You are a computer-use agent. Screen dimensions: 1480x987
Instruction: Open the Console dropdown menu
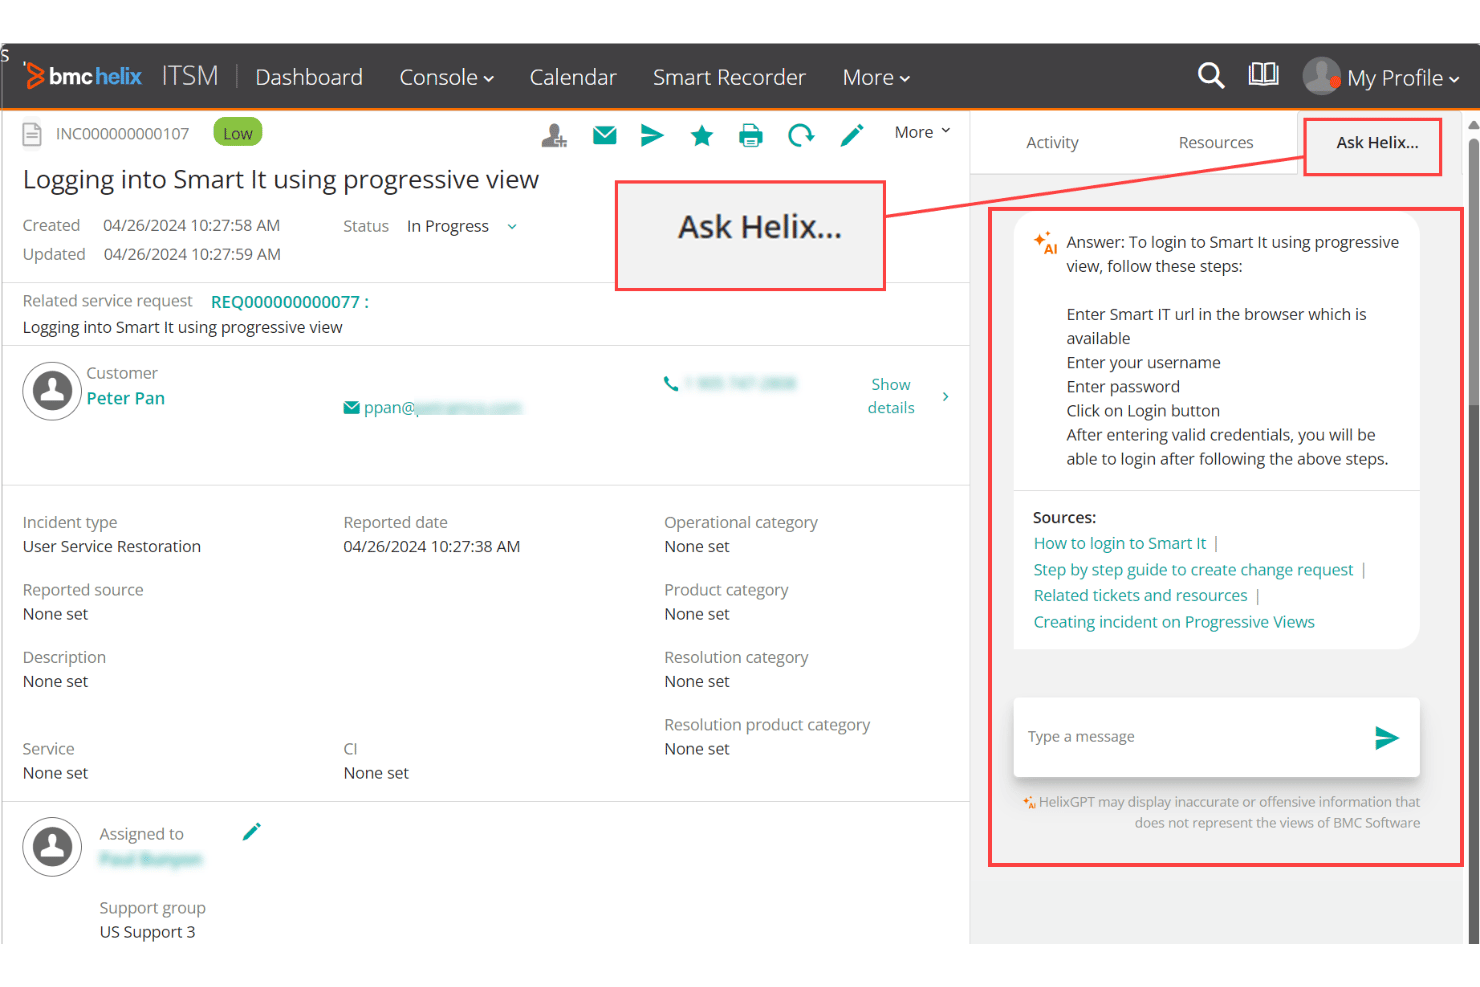pyautogui.click(x=447, y=77)
